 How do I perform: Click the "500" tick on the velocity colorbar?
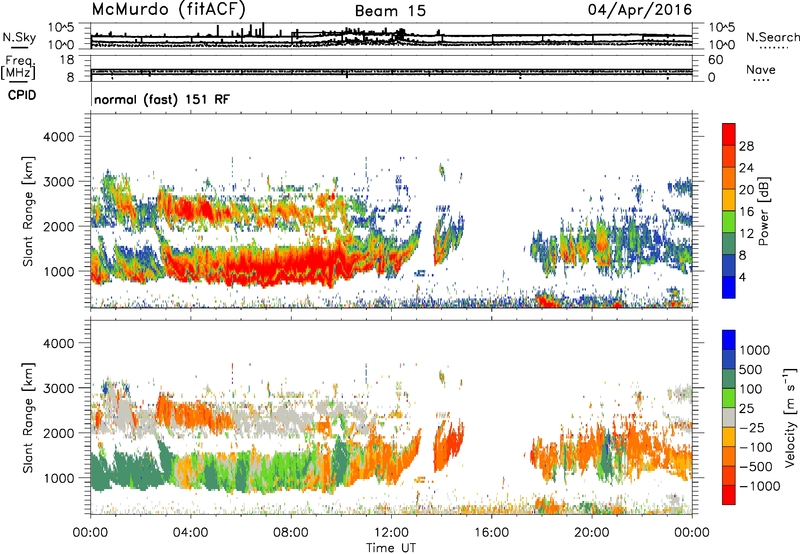[x=752, y=369]
